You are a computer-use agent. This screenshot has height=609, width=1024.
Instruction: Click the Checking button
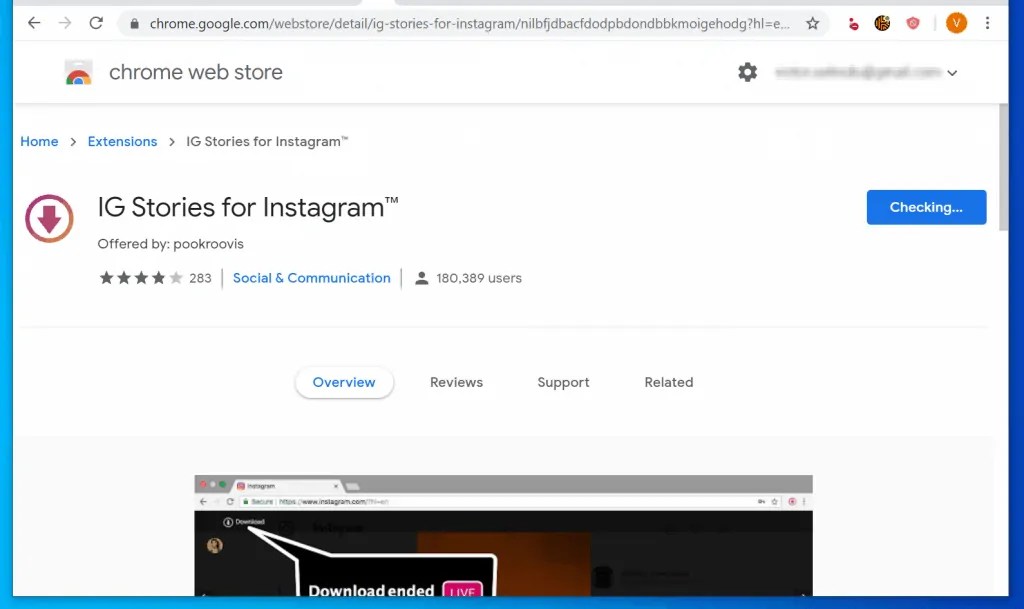pyautogui.click(x=925, y=207)
